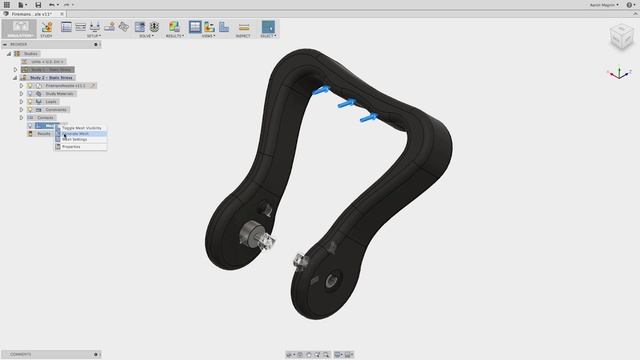Close the Firemans document tab
This screenshot has height=360, width=640.
pyautogui.click(x=62, y=14)
